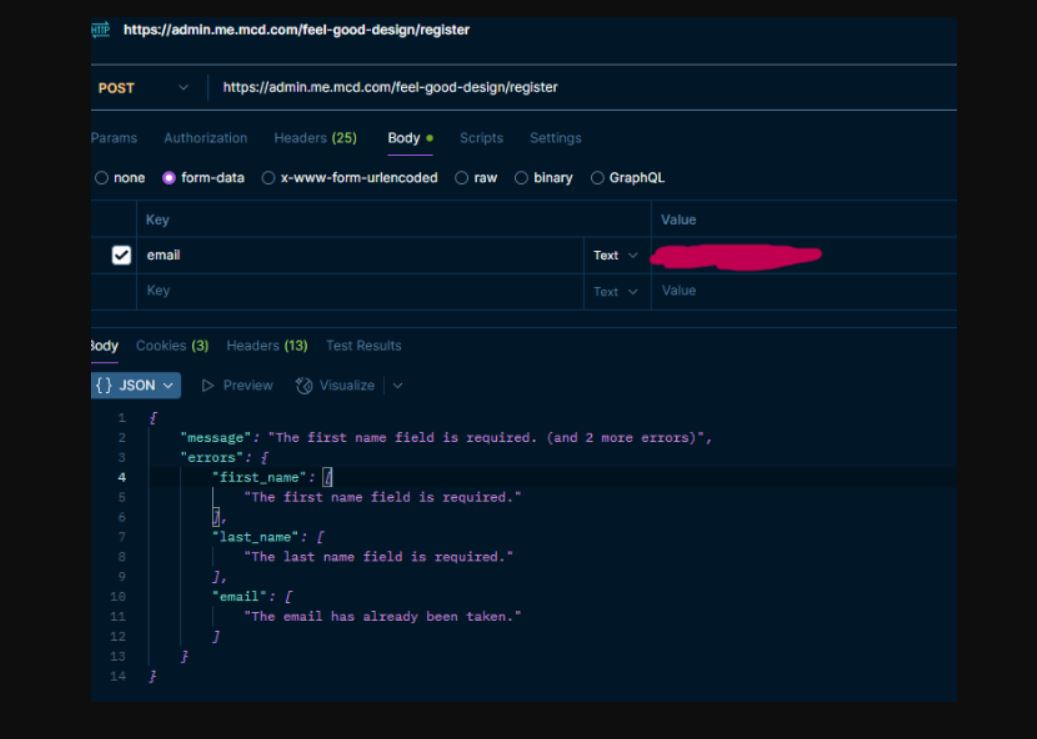Open the response Cookies (3) tab
1037x739 pixels.
click(x=172, y=346)
